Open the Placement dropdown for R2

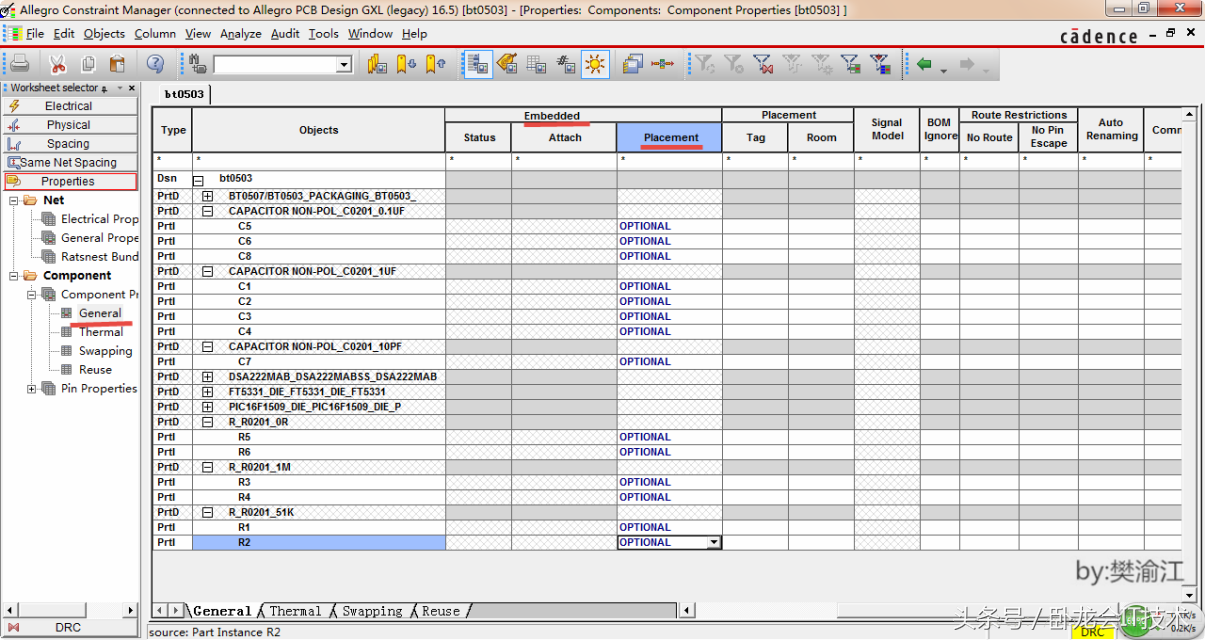714,542
